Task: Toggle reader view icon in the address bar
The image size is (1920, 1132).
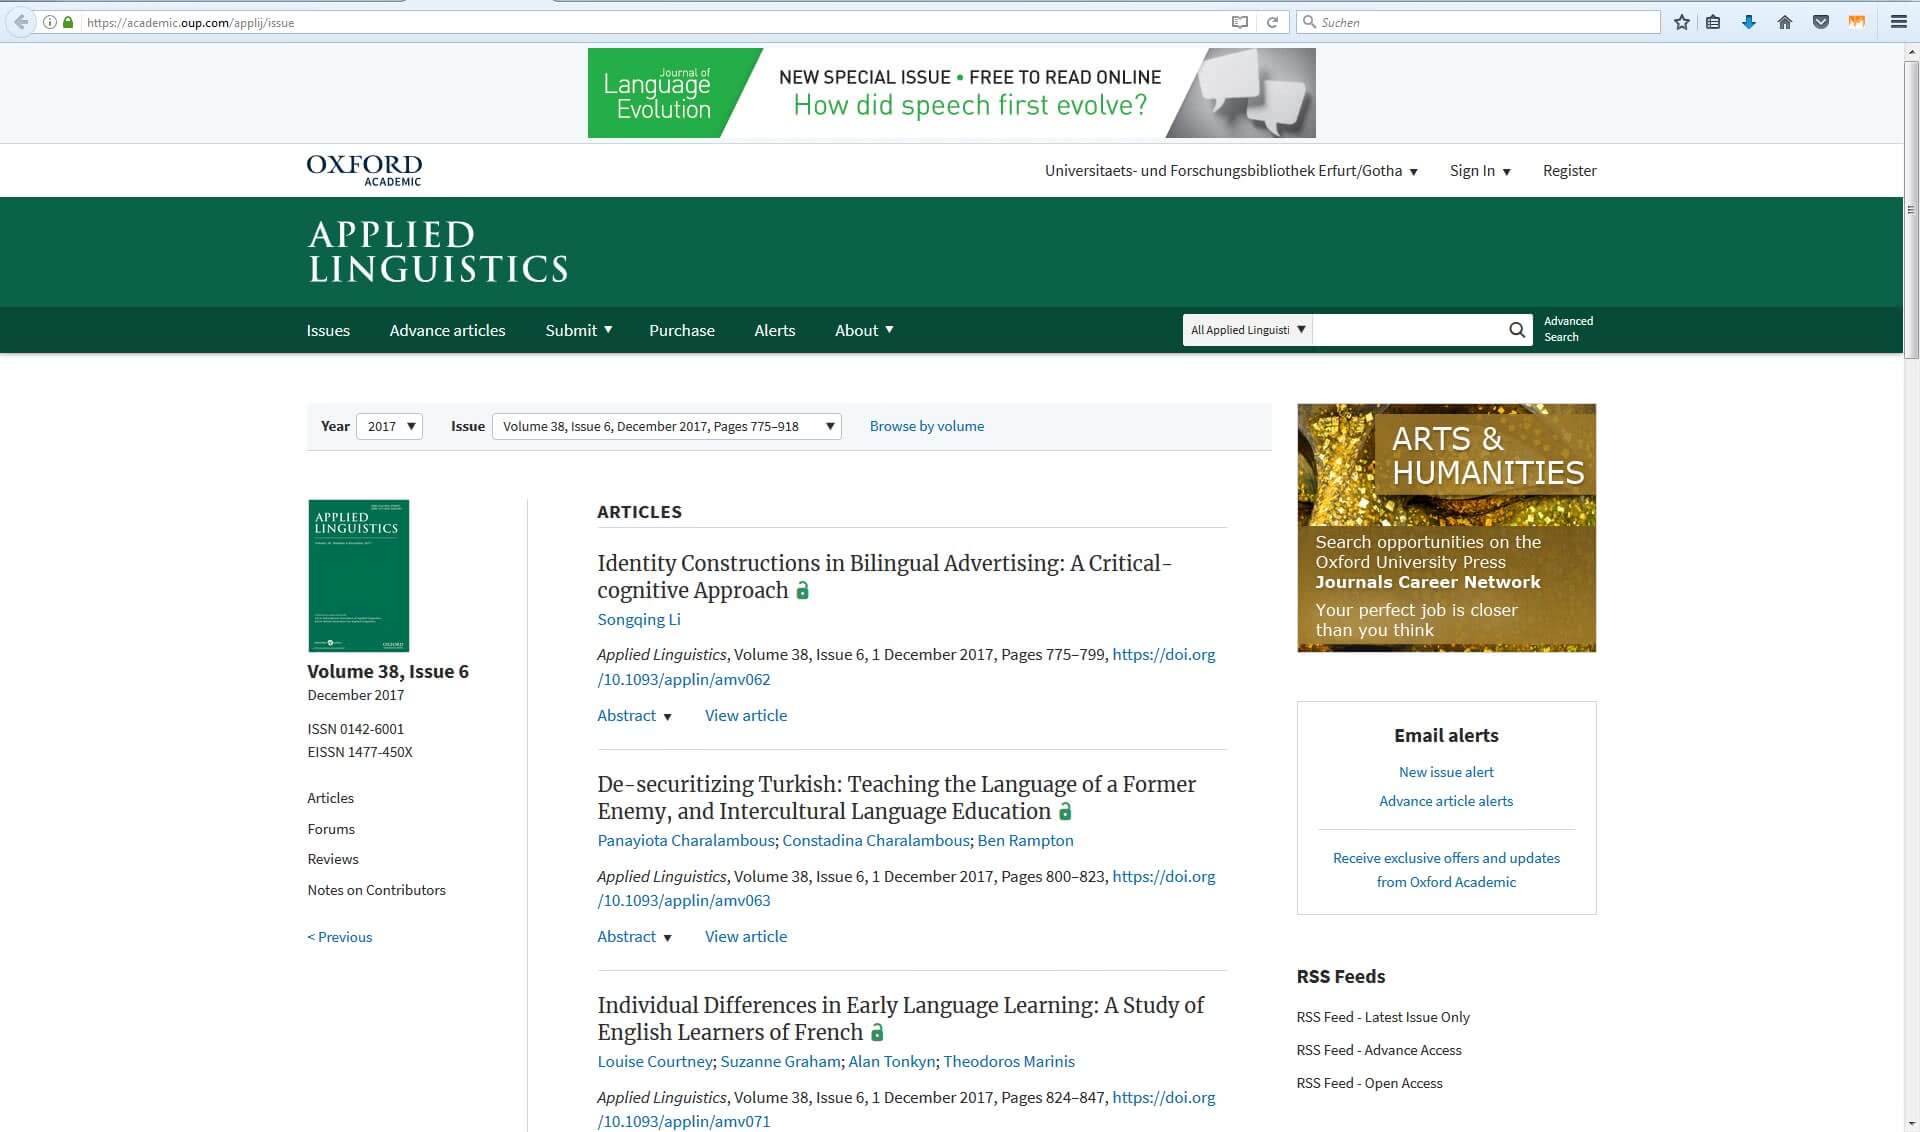Action: click(1240, 22)
